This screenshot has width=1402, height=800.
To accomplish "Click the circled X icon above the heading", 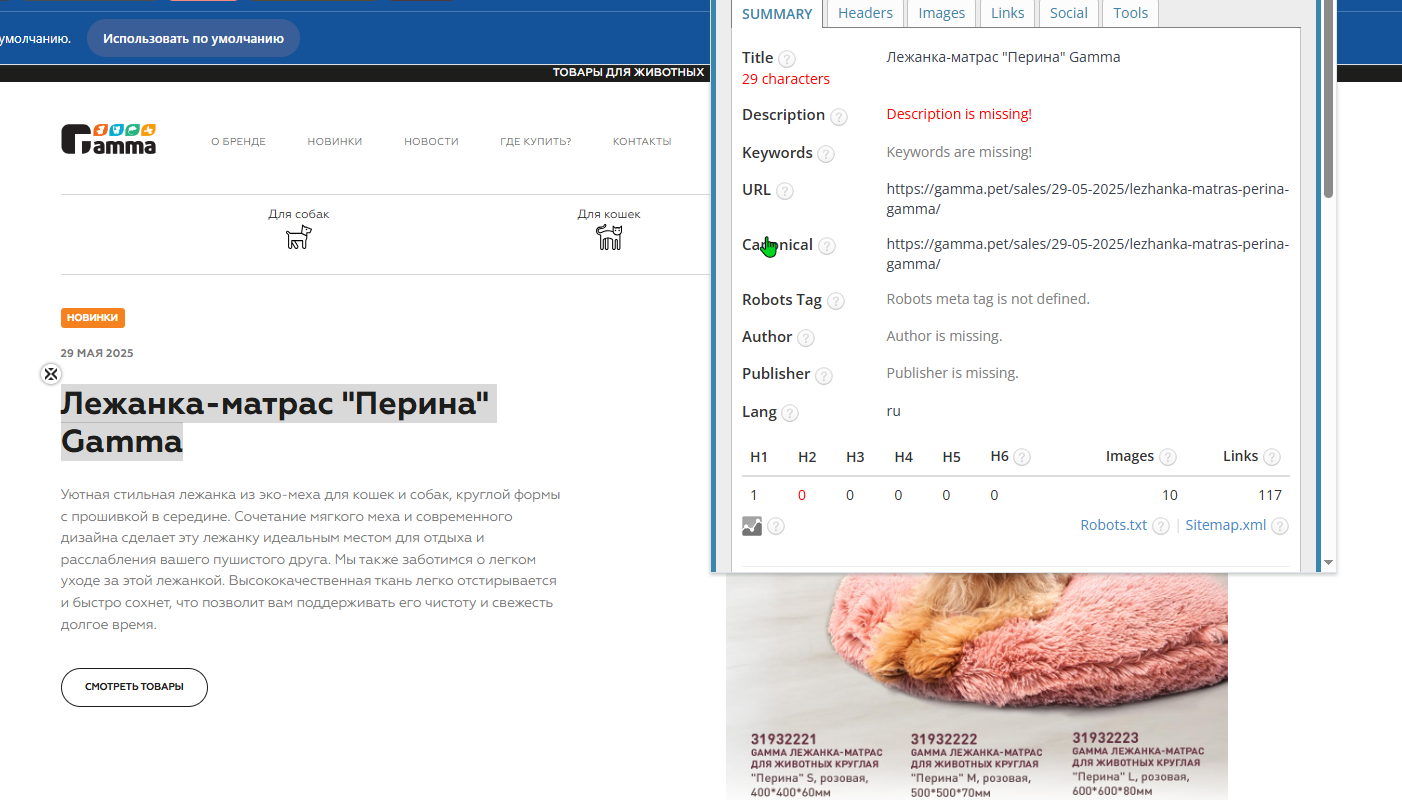I will 50,375.
